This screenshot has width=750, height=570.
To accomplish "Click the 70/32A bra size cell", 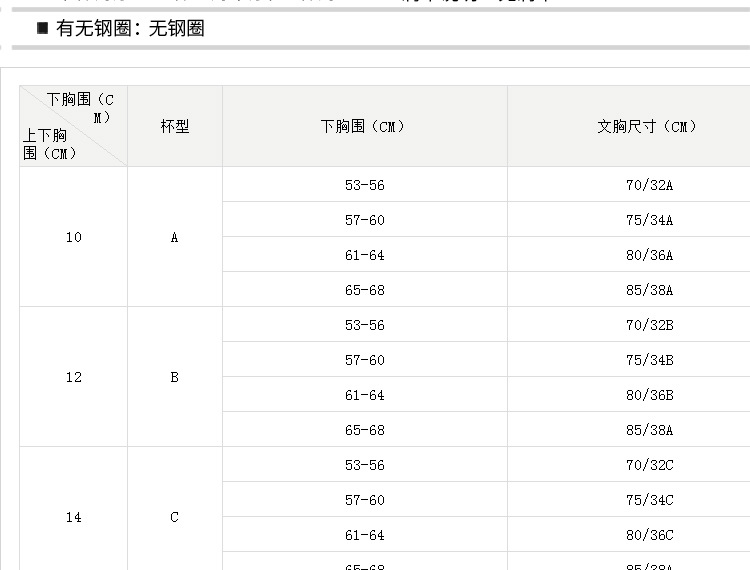I will [x=649, y=185].
